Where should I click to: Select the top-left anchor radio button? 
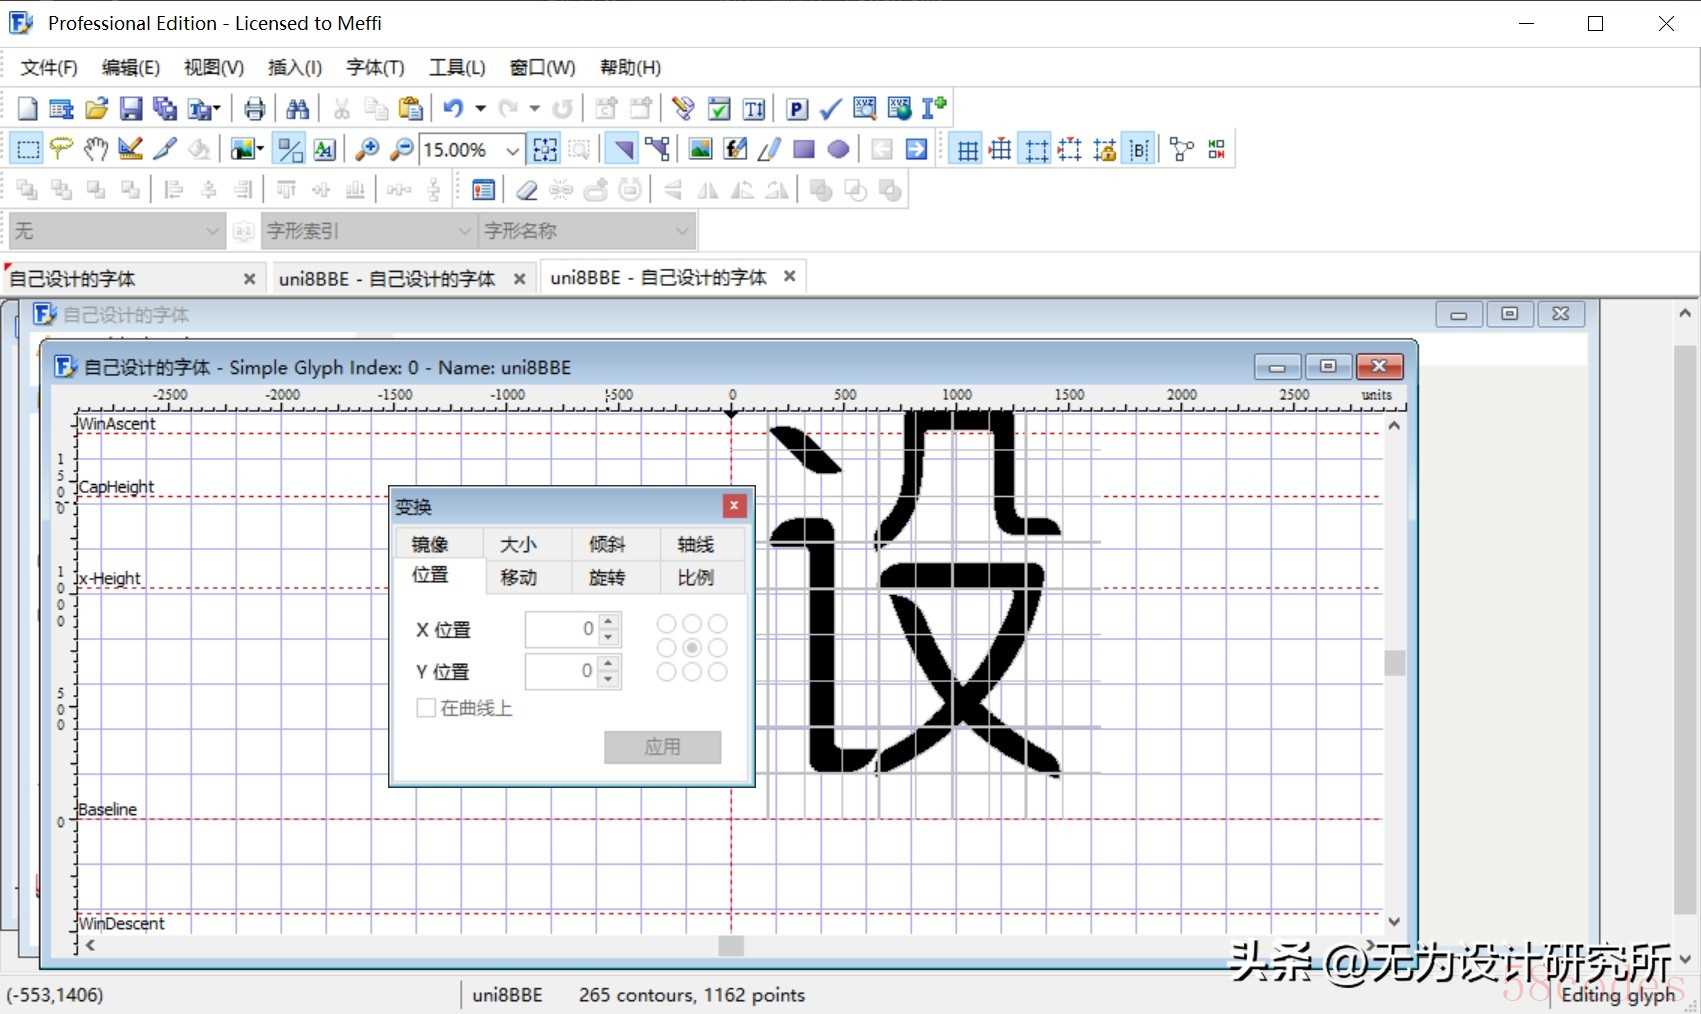point(666,624)
